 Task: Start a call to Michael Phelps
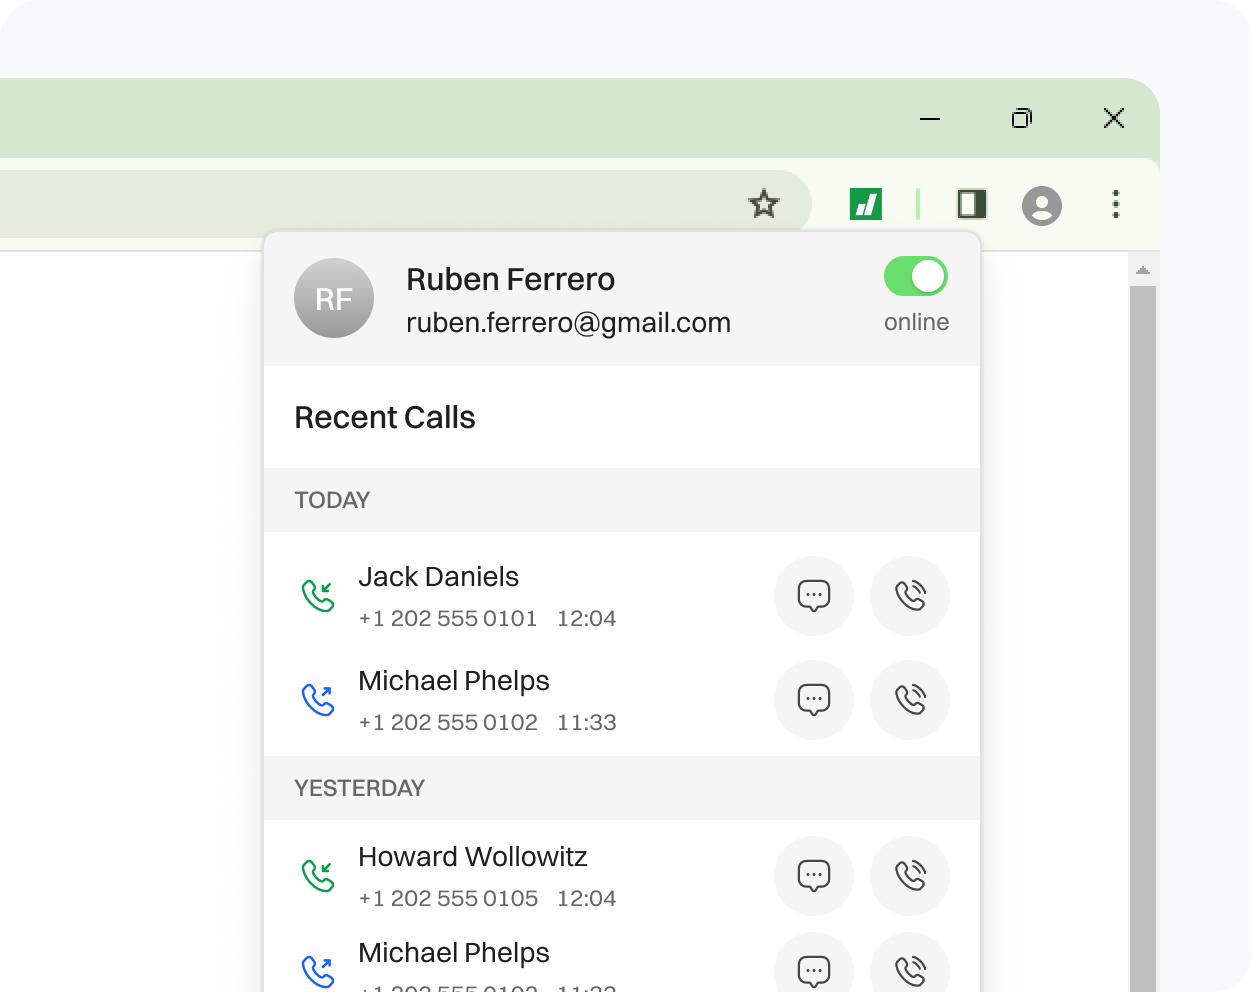pyautogui.click(x=909, y=700)
